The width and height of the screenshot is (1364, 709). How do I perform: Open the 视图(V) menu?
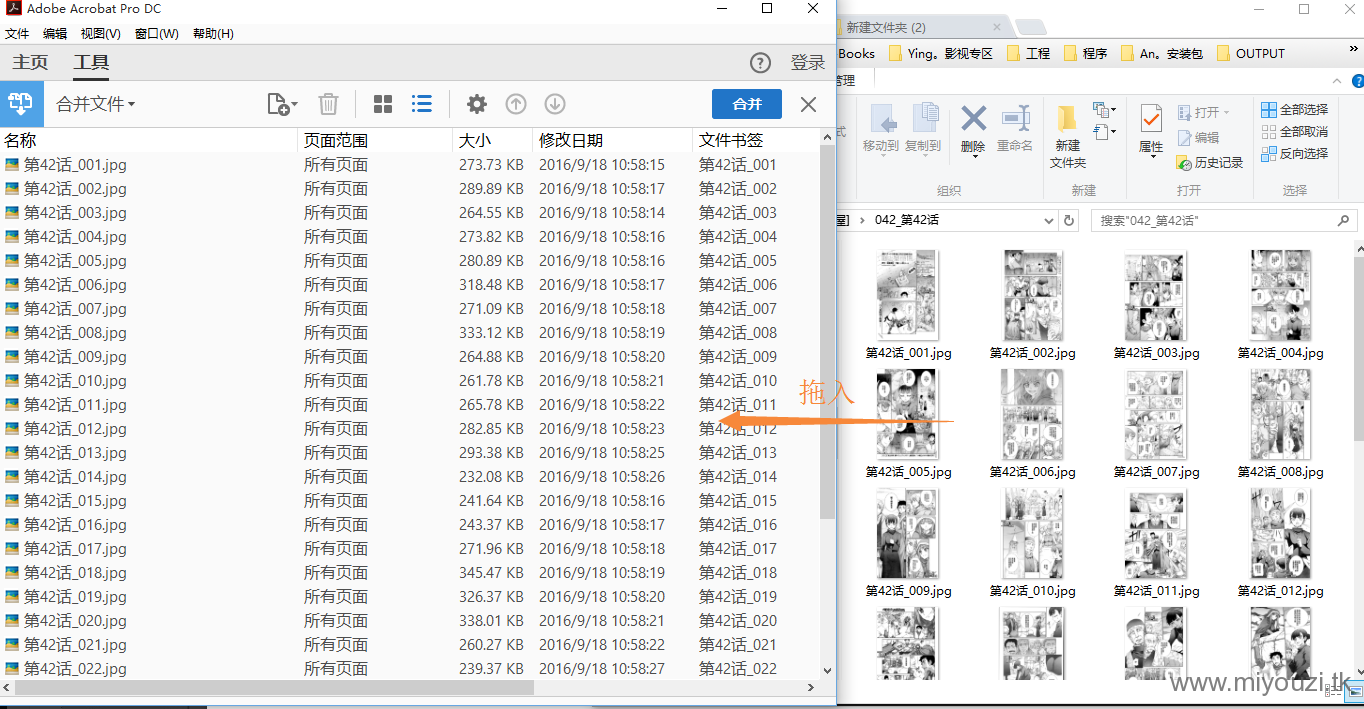click(x=101, y=33)
